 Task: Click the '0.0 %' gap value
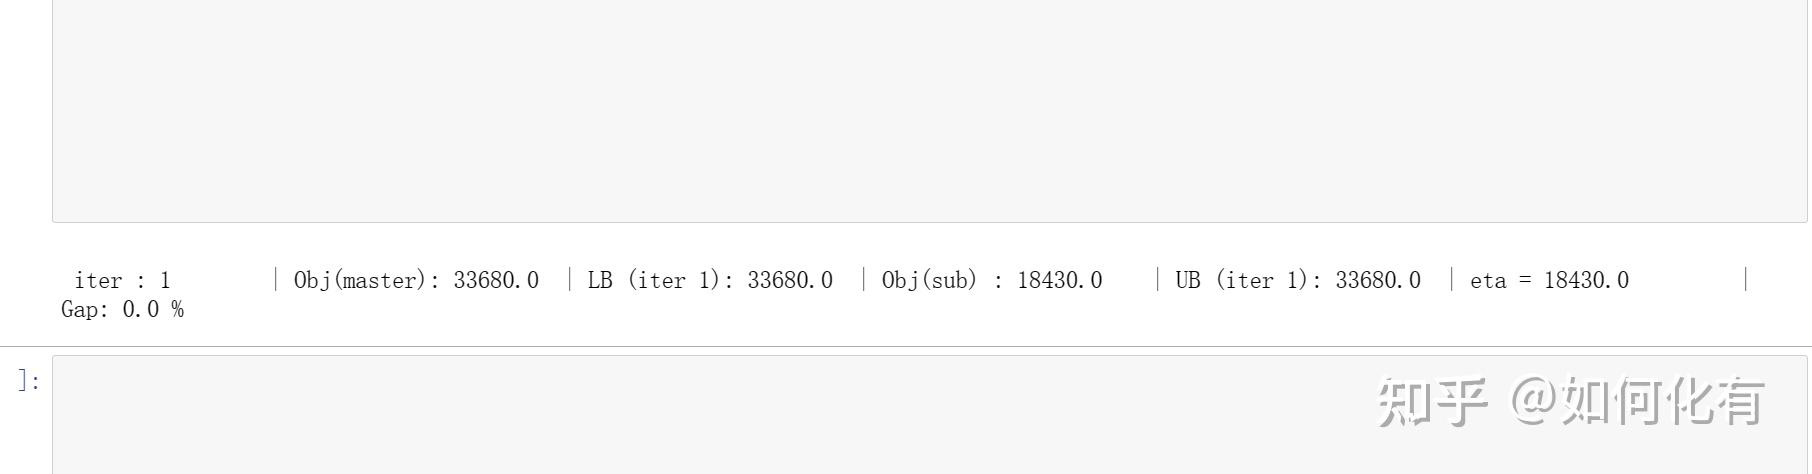tap(153, 310)
